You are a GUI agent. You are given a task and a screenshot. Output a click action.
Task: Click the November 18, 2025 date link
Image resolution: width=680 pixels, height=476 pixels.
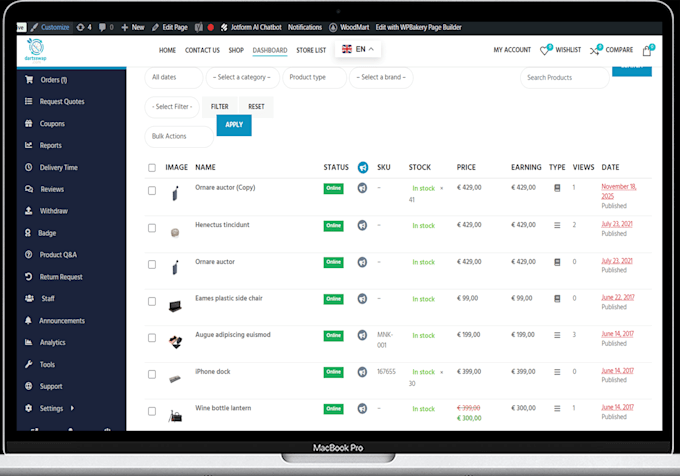tap(618, 191)
